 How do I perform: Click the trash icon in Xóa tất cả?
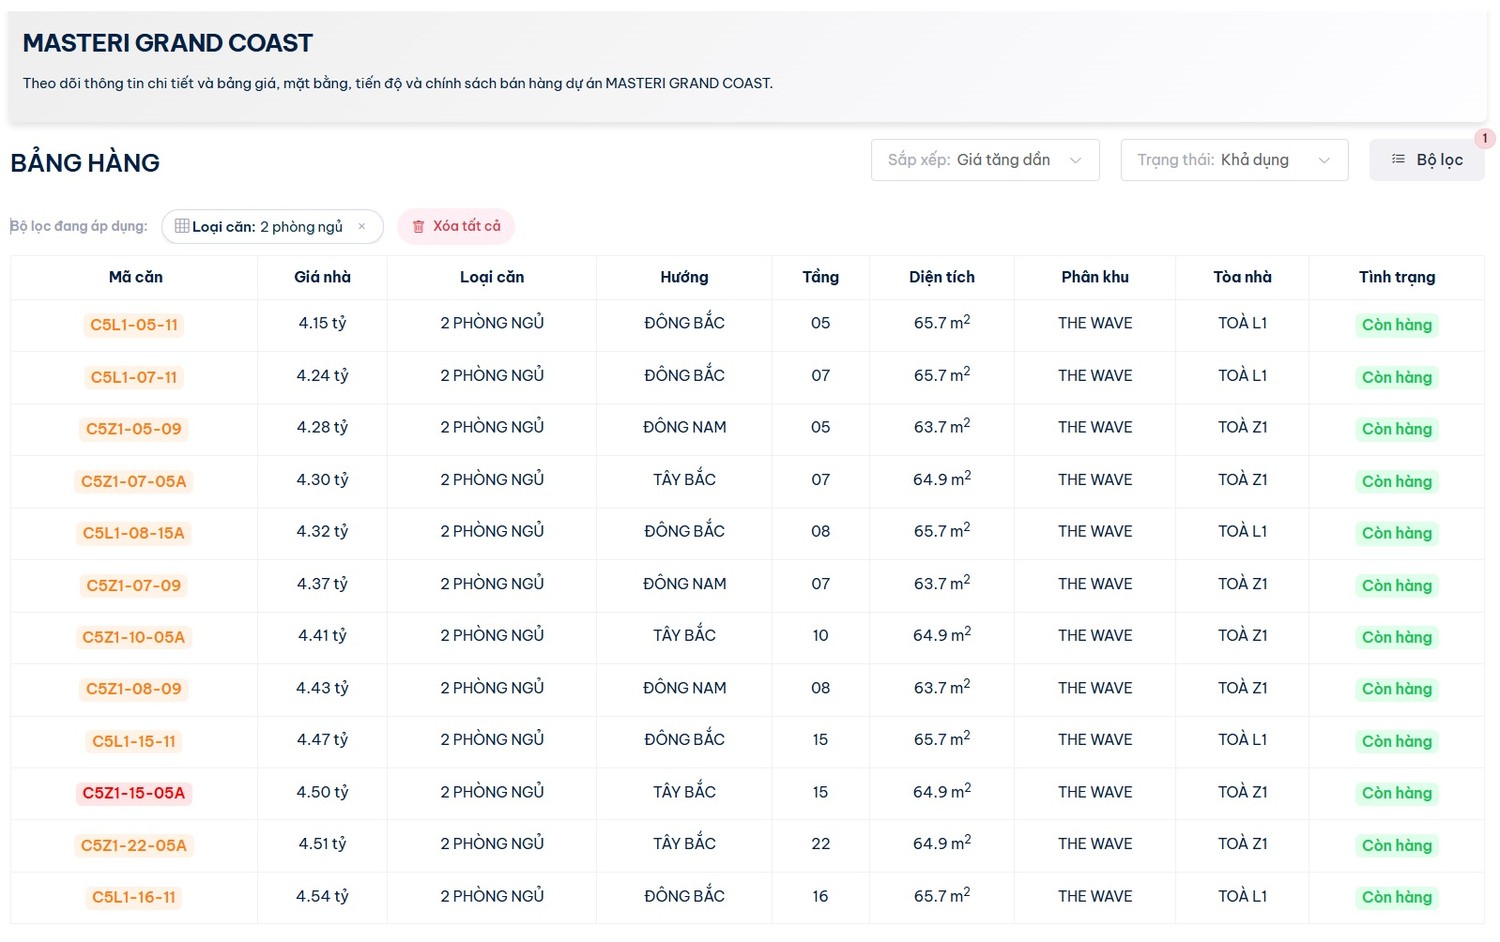pos(418,227)
